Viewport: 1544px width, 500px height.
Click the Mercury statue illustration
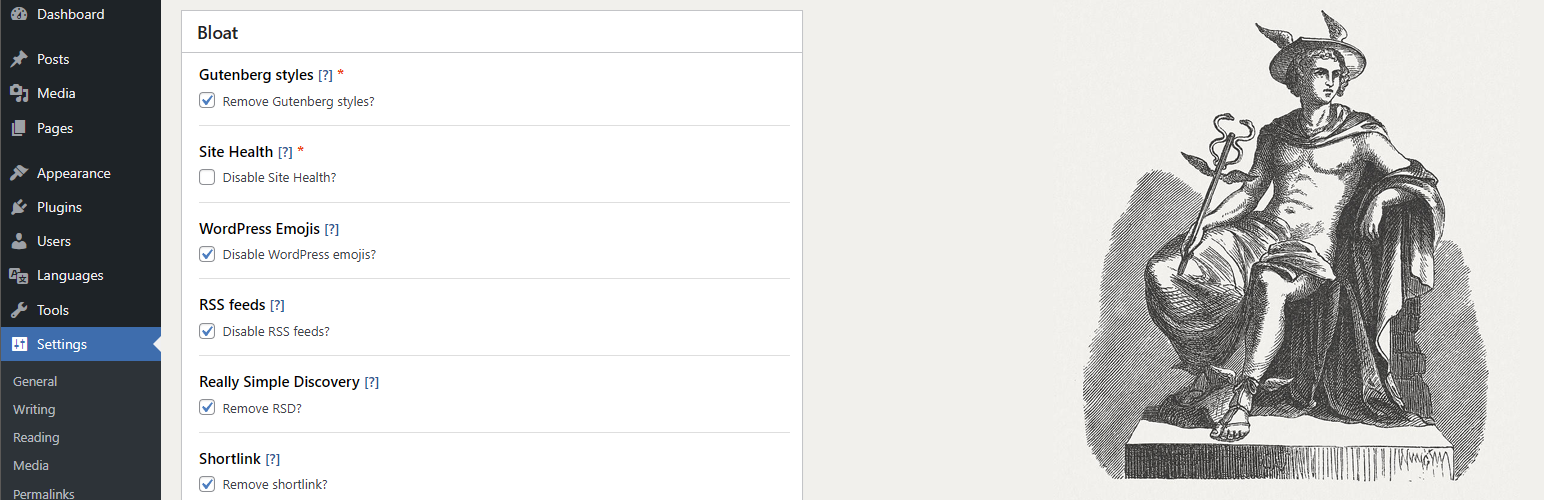[1290, 250]
